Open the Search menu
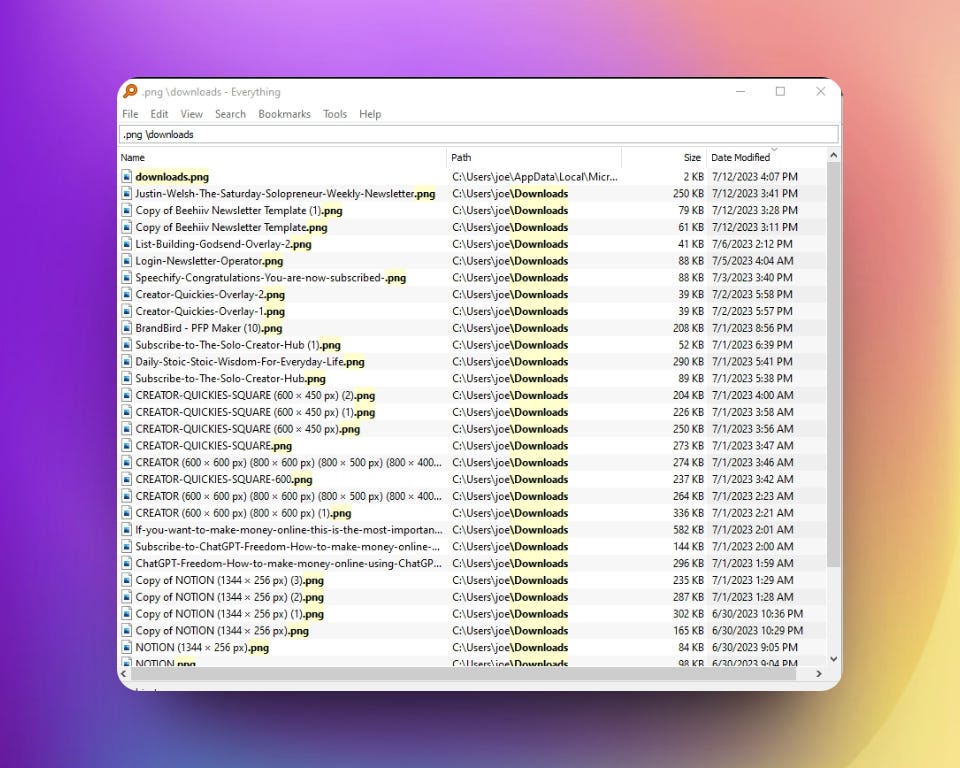 click(230, 114)
